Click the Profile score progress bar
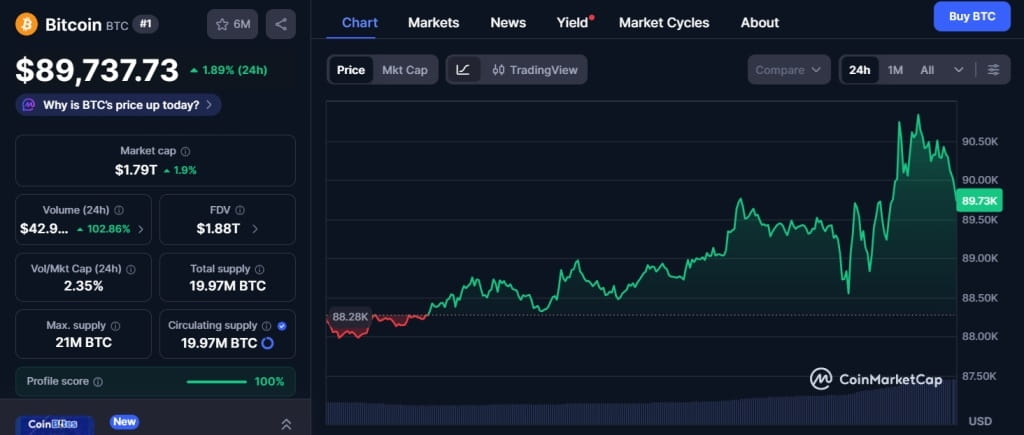1024x435 pixels. coord(216,381)
